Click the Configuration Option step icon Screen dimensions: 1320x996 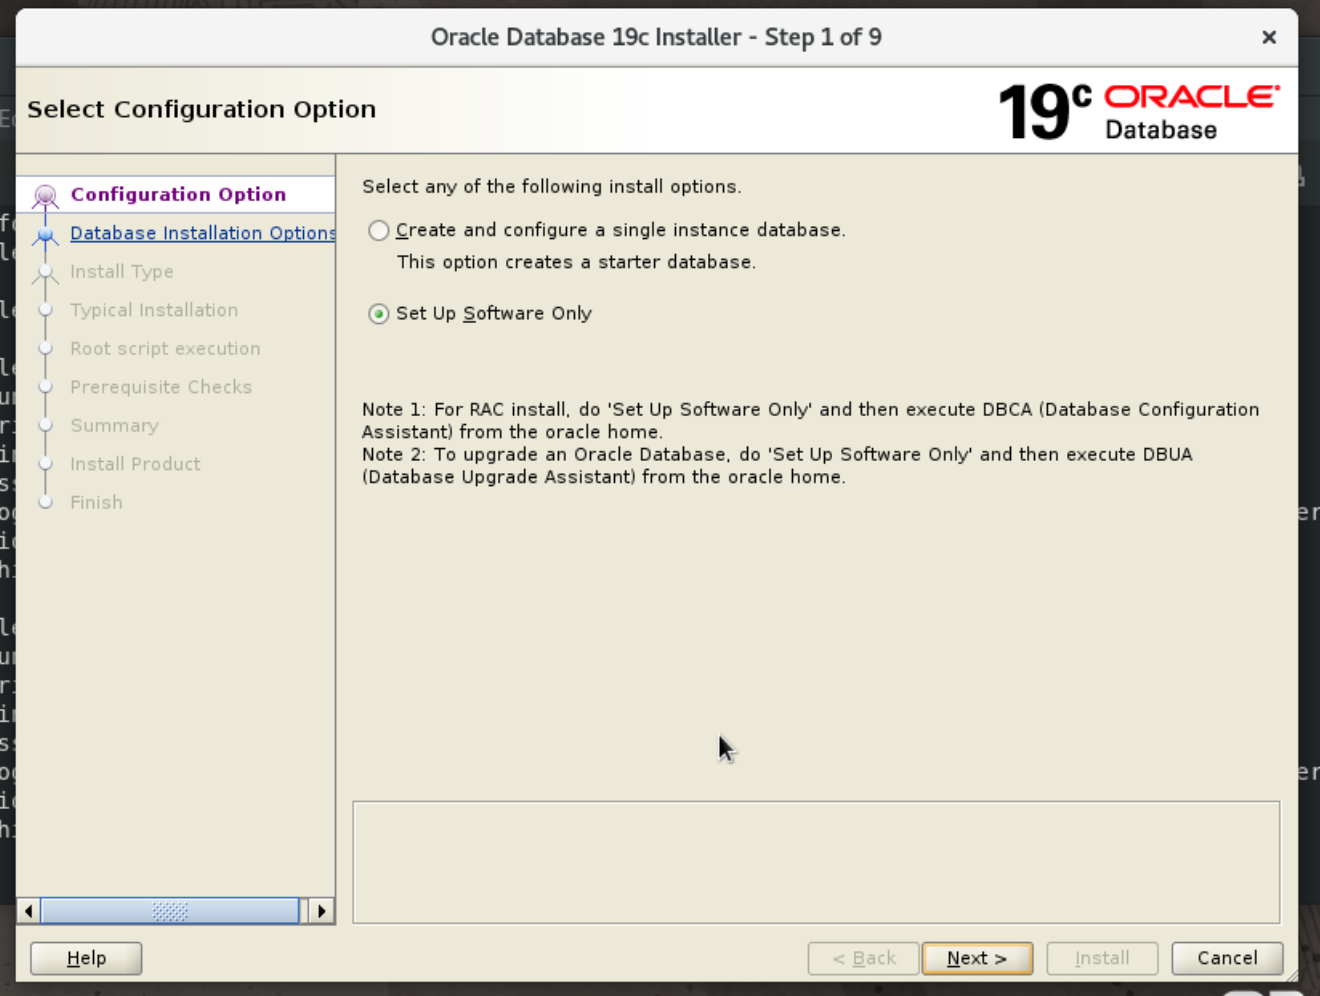45,195
